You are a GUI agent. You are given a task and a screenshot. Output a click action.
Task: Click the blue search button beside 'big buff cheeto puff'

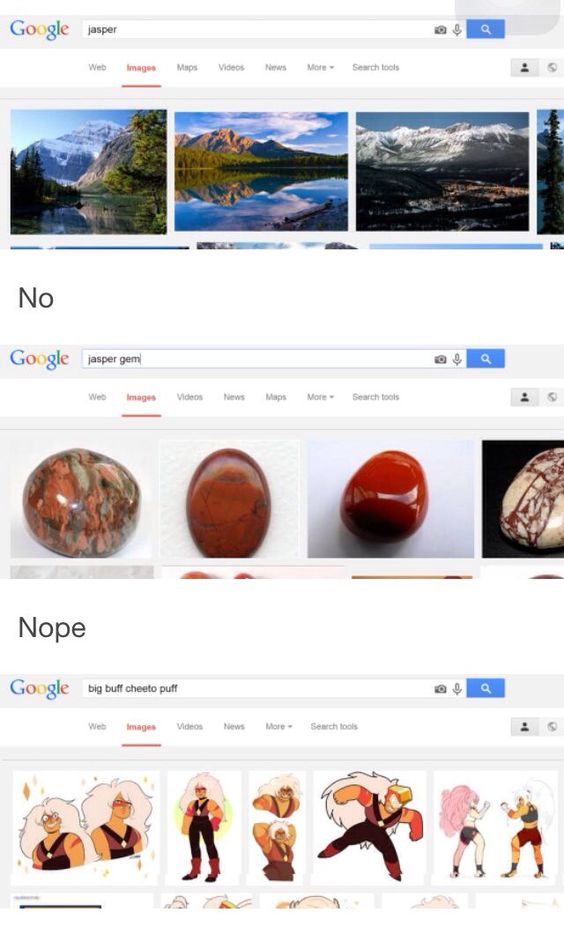tap(485, 688)
